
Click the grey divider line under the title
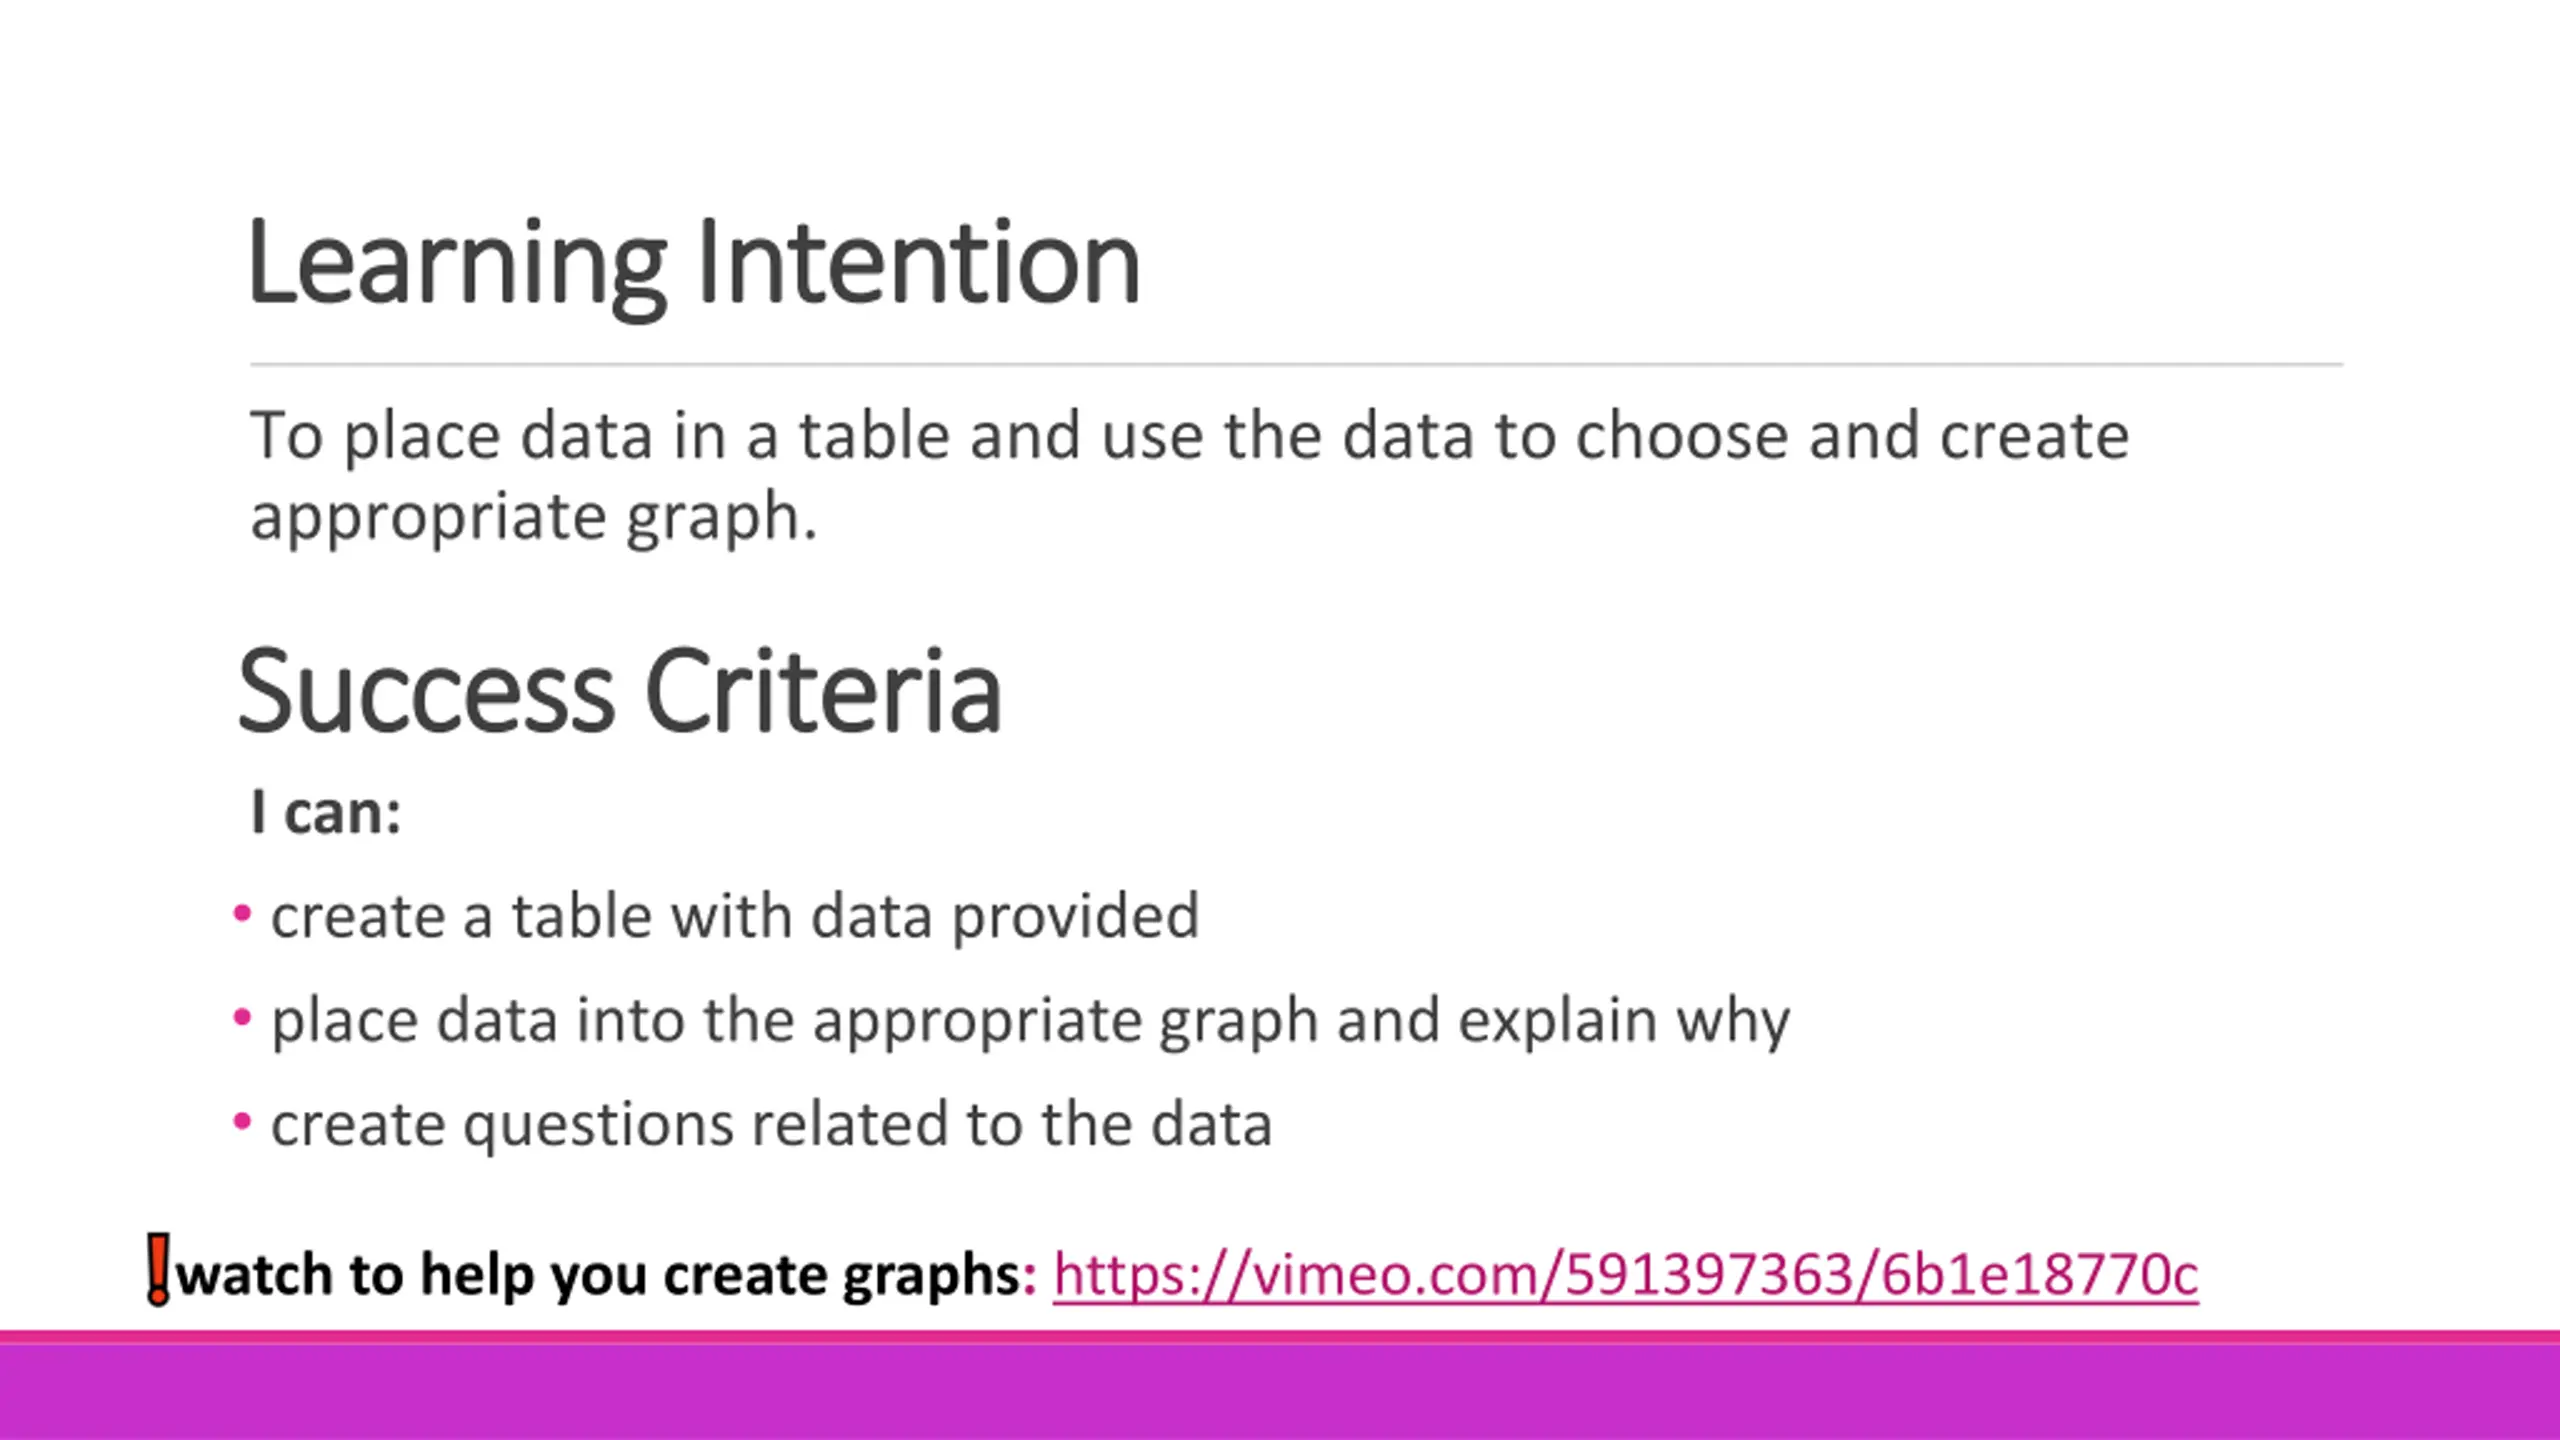1296,365
